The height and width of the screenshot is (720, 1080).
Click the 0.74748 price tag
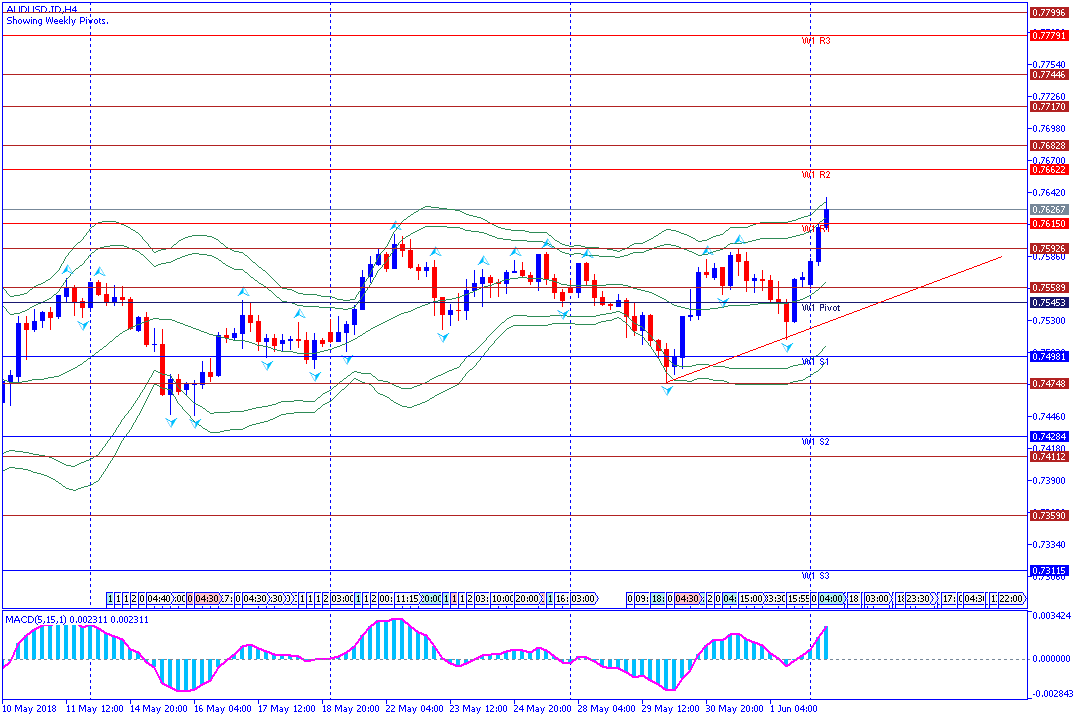(1049, 384)
